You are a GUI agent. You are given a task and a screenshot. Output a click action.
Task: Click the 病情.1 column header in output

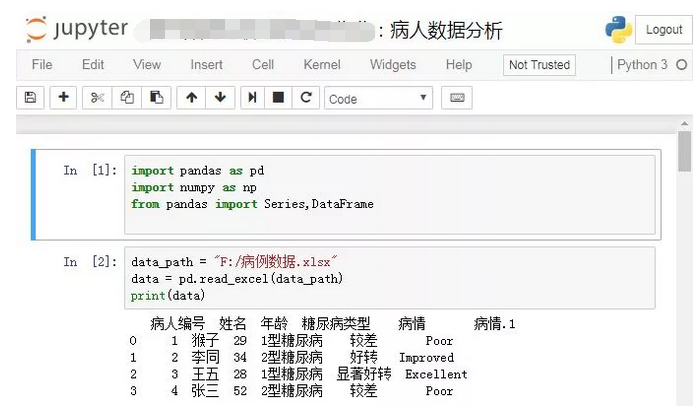(494, 323)
